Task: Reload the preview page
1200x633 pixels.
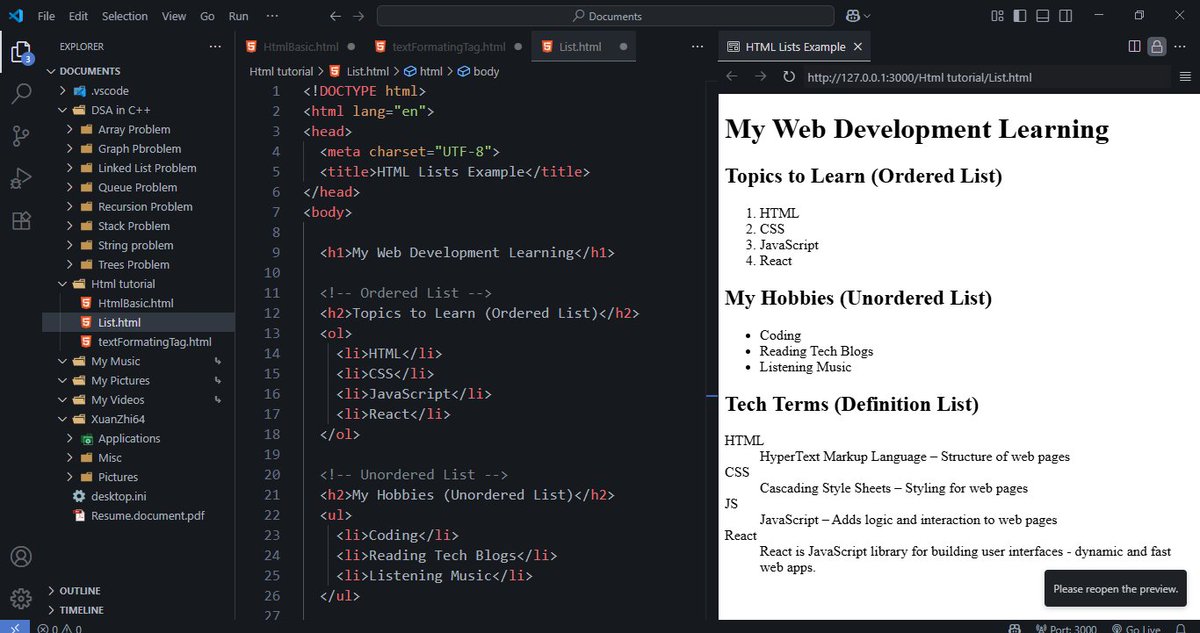Action: click(x=789, y=77)
